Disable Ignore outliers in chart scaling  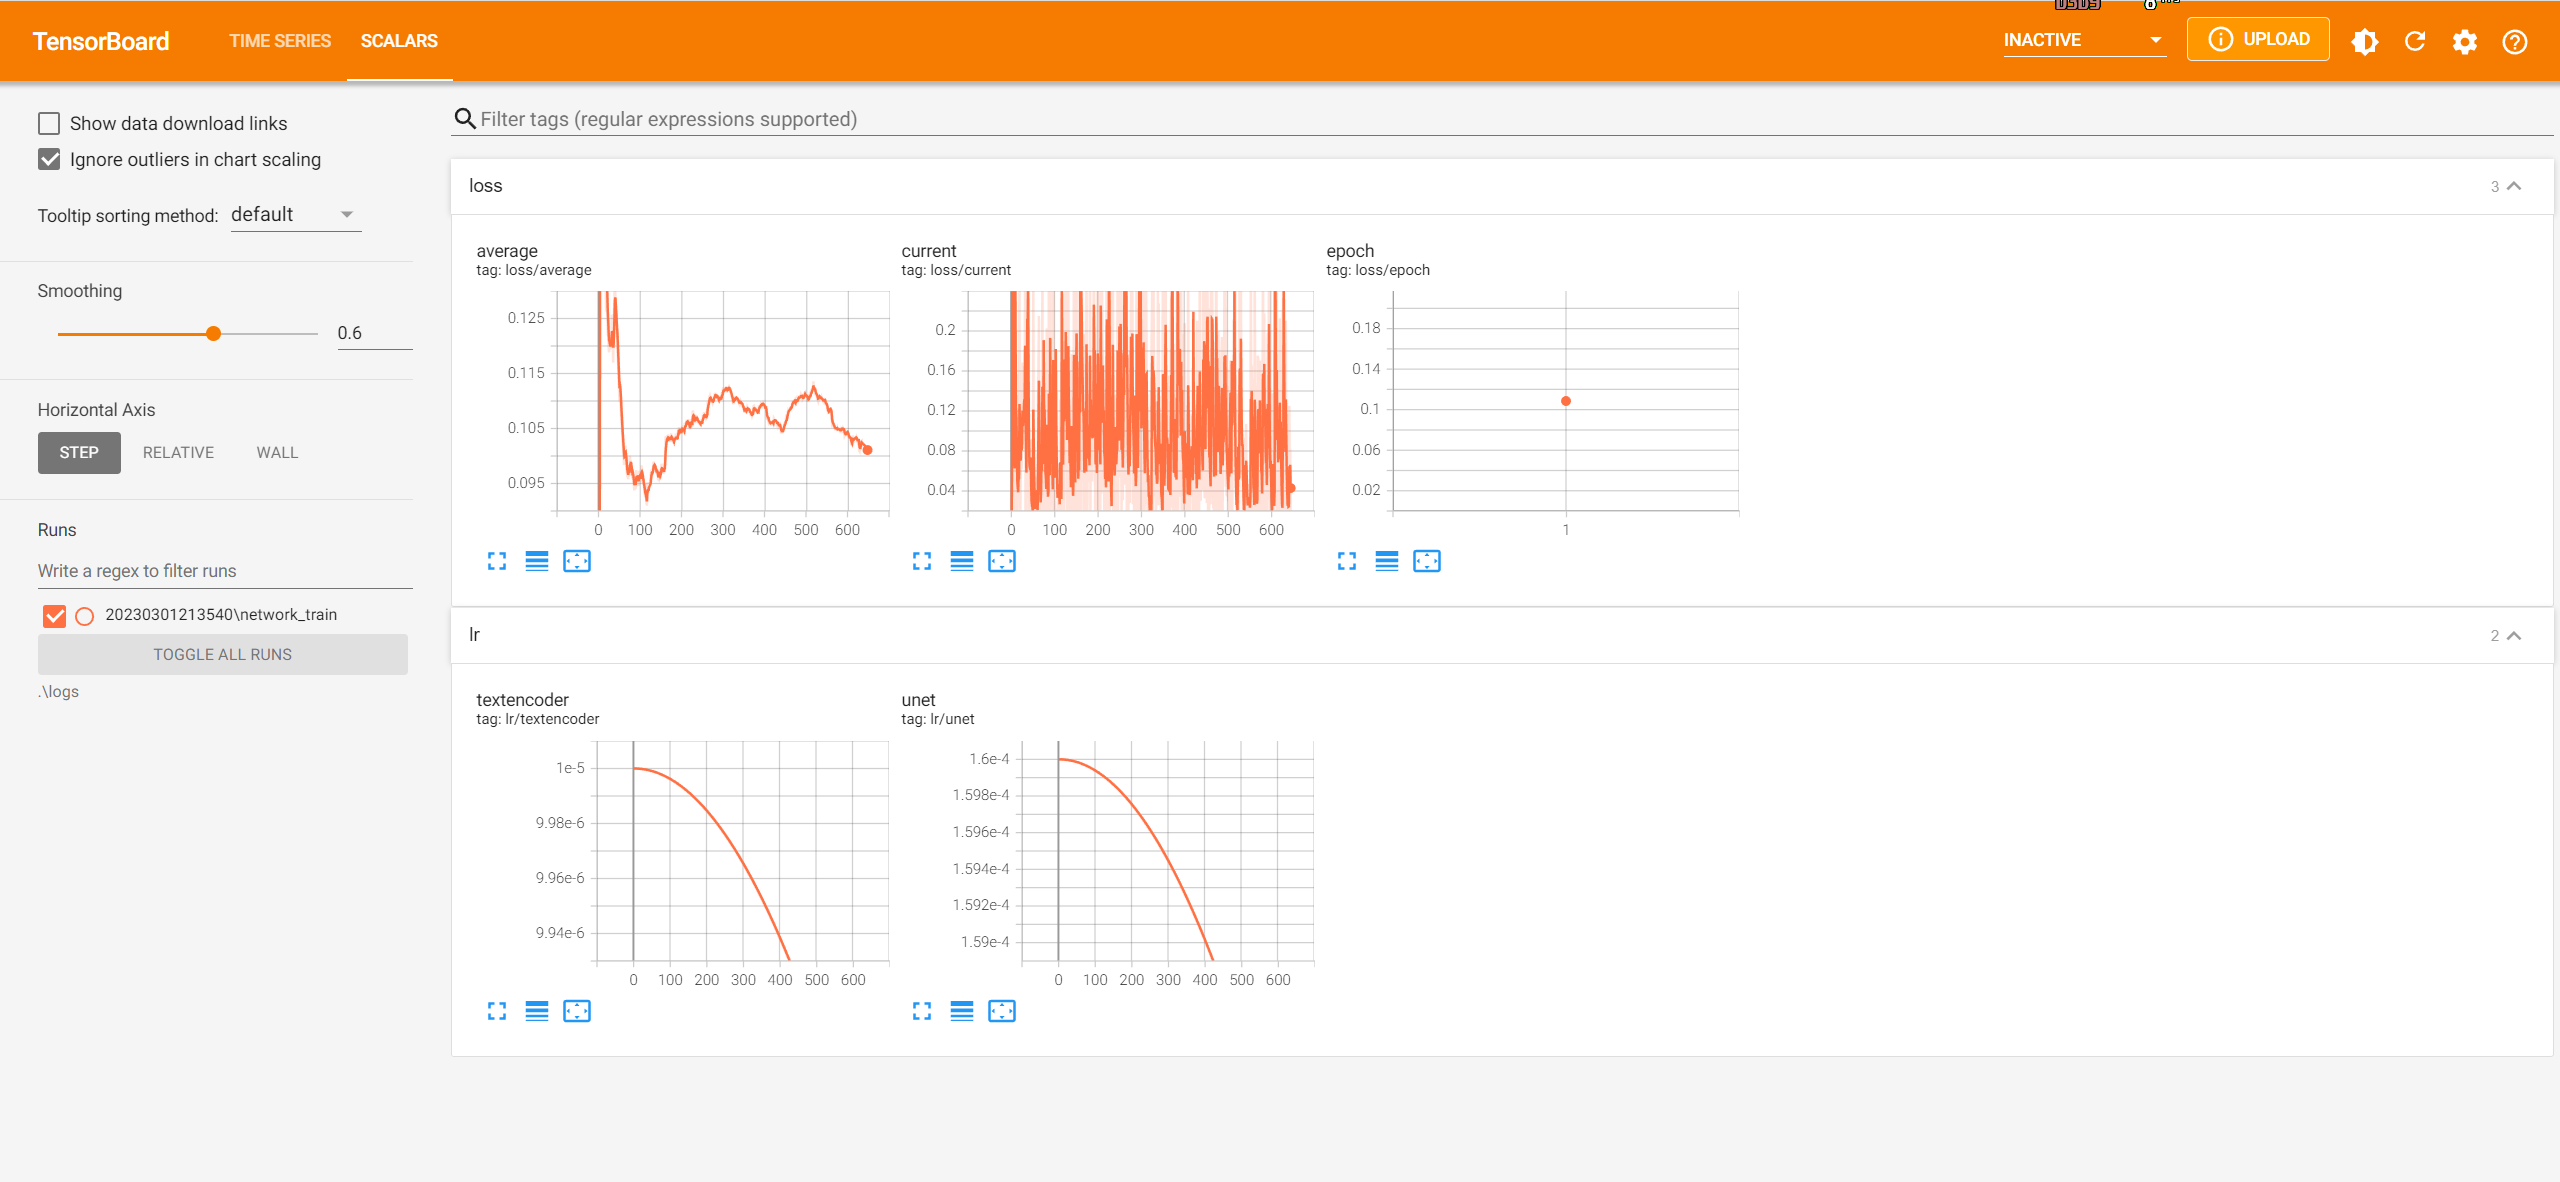click(48, 158)
